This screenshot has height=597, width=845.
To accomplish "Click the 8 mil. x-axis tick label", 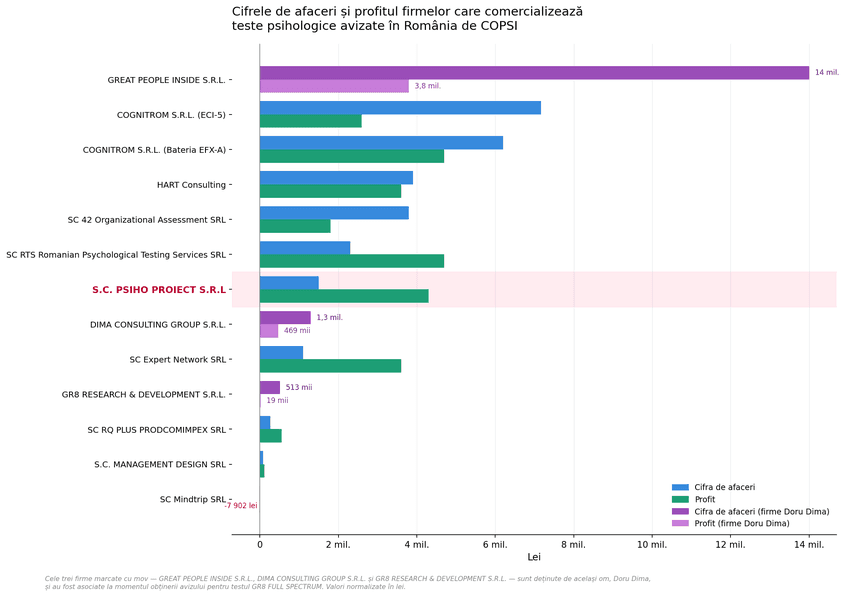I will [573, 545].
